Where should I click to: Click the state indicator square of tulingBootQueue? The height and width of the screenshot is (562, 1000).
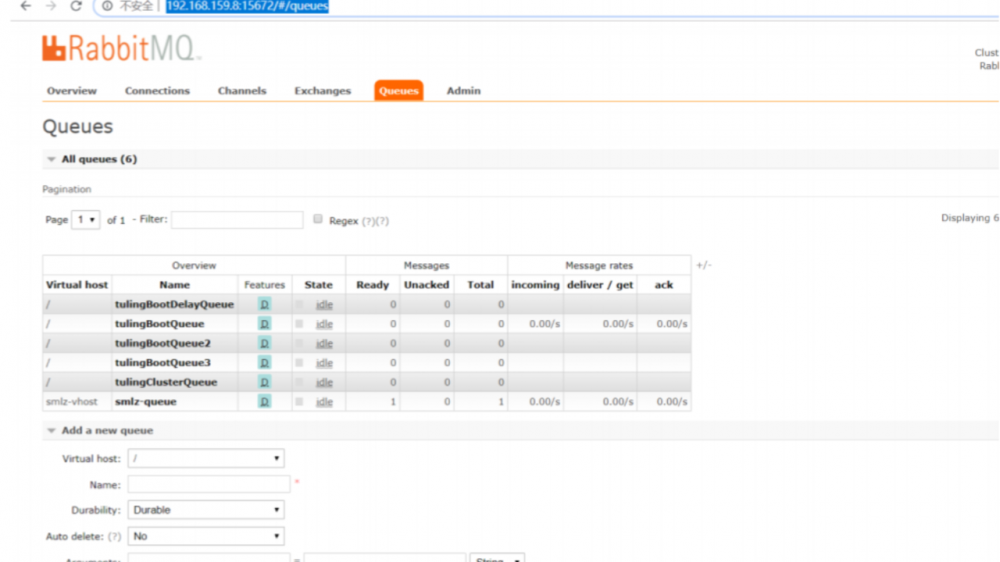tap(299, 324)
